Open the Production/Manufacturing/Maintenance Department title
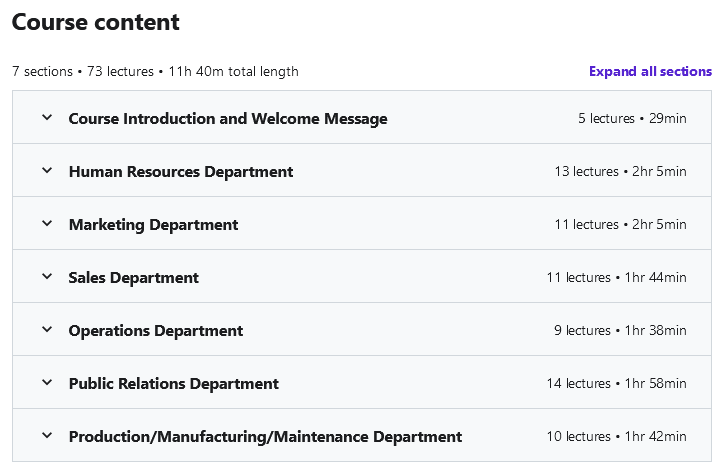Screen dimensions: 725x472 [265, 436]
